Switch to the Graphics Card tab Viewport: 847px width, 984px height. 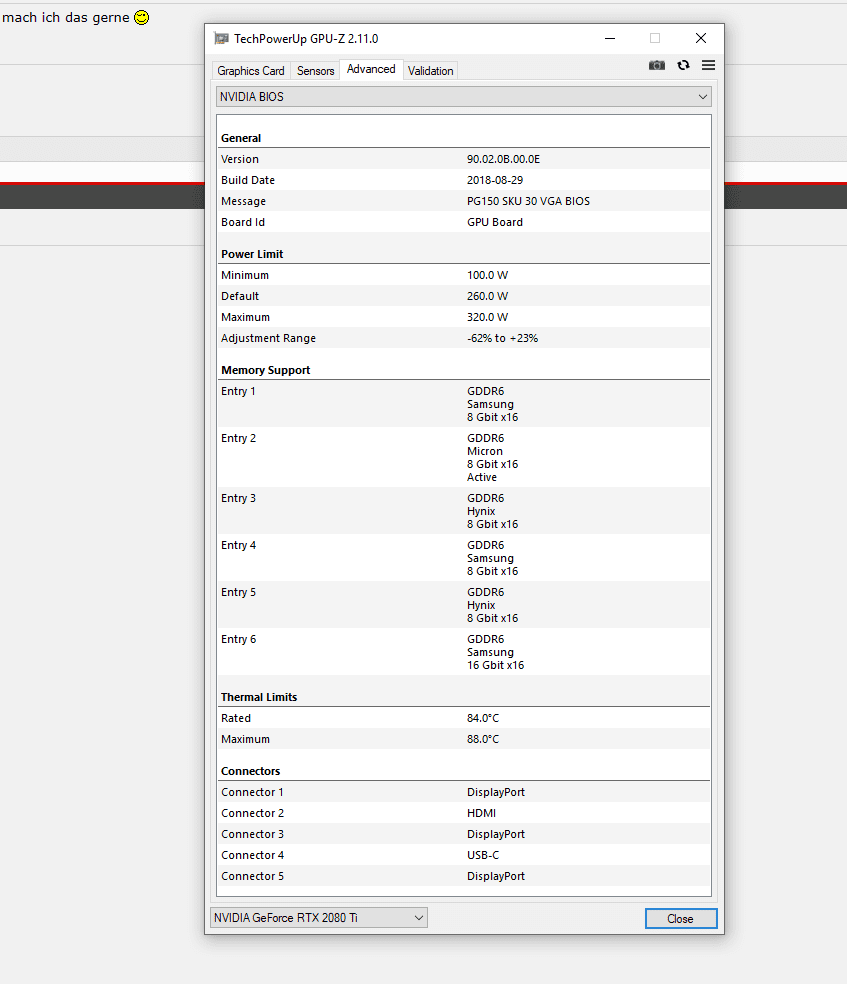pyautogui.click(x=251, y=71)
